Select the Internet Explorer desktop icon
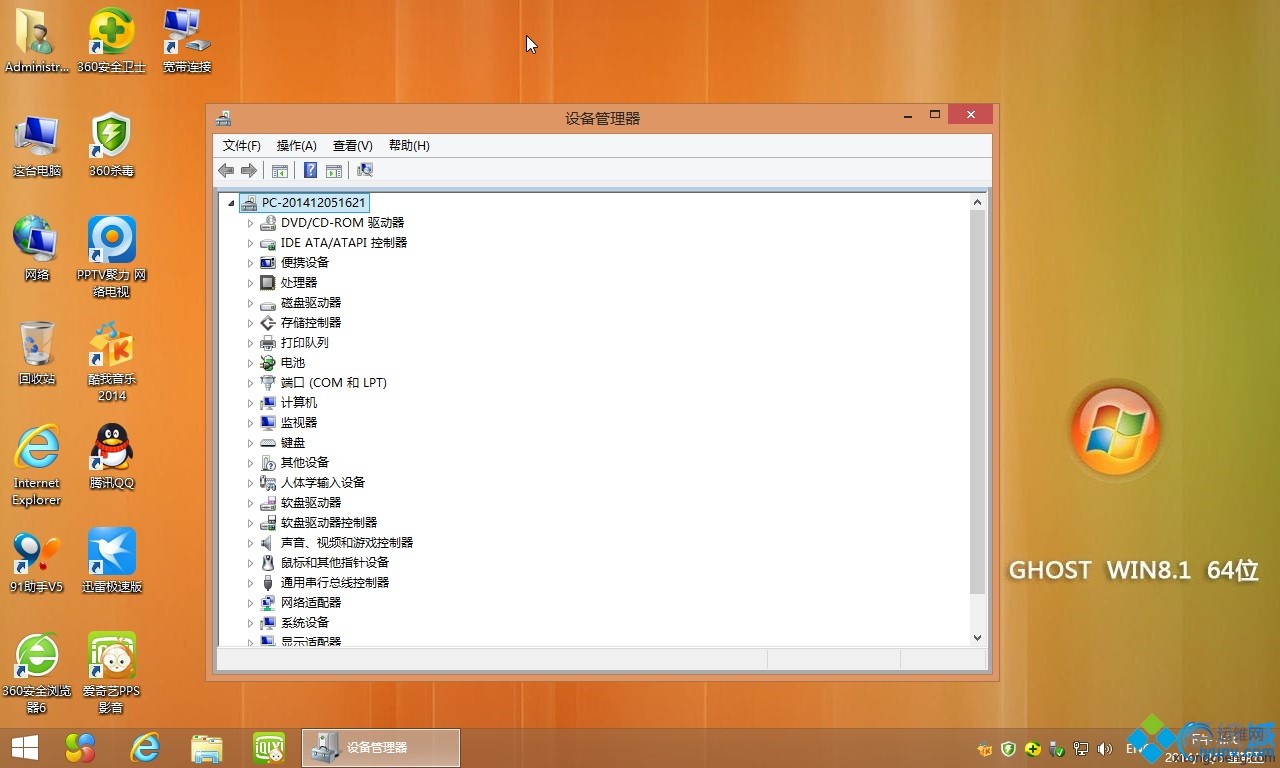 click(x=37, y=465)
